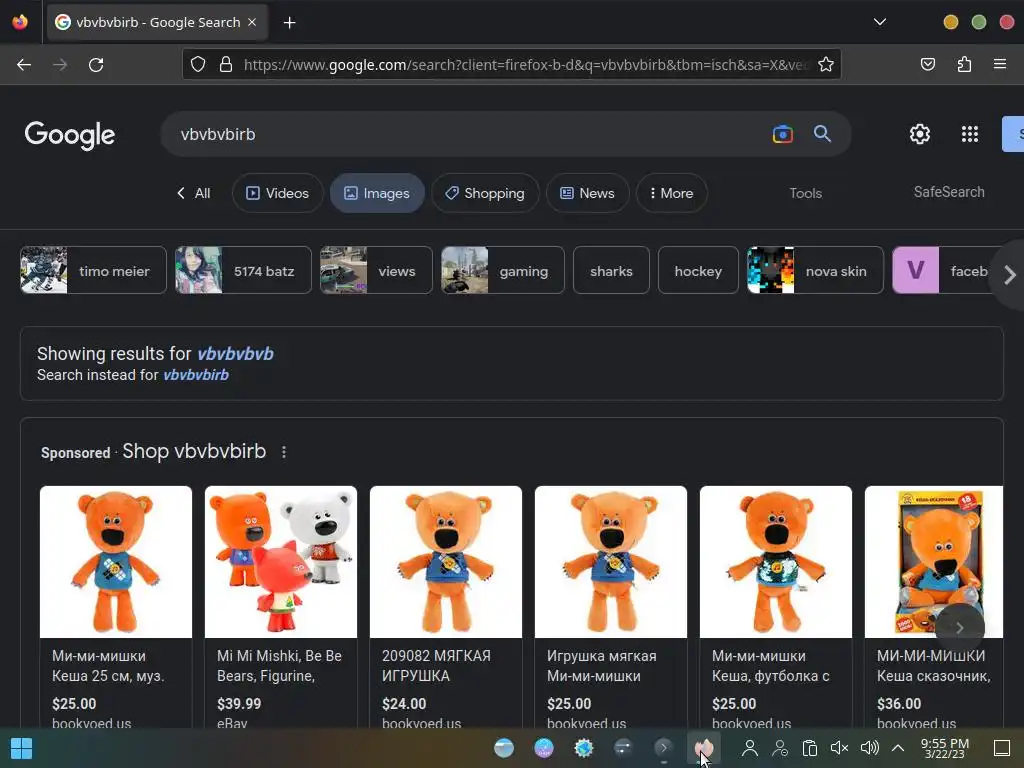Show the desktop with the square button
Viewport: 1024px width, 768px height.
[1002, 748]
